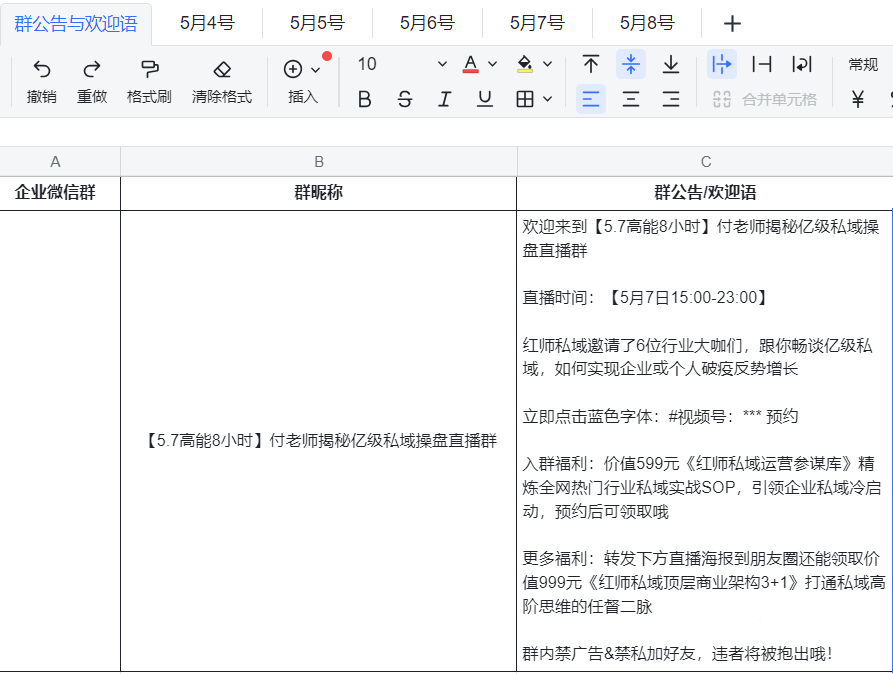Open the 5月4号 sheet tab
893x674 pixels.
click(x=207, y=23)
